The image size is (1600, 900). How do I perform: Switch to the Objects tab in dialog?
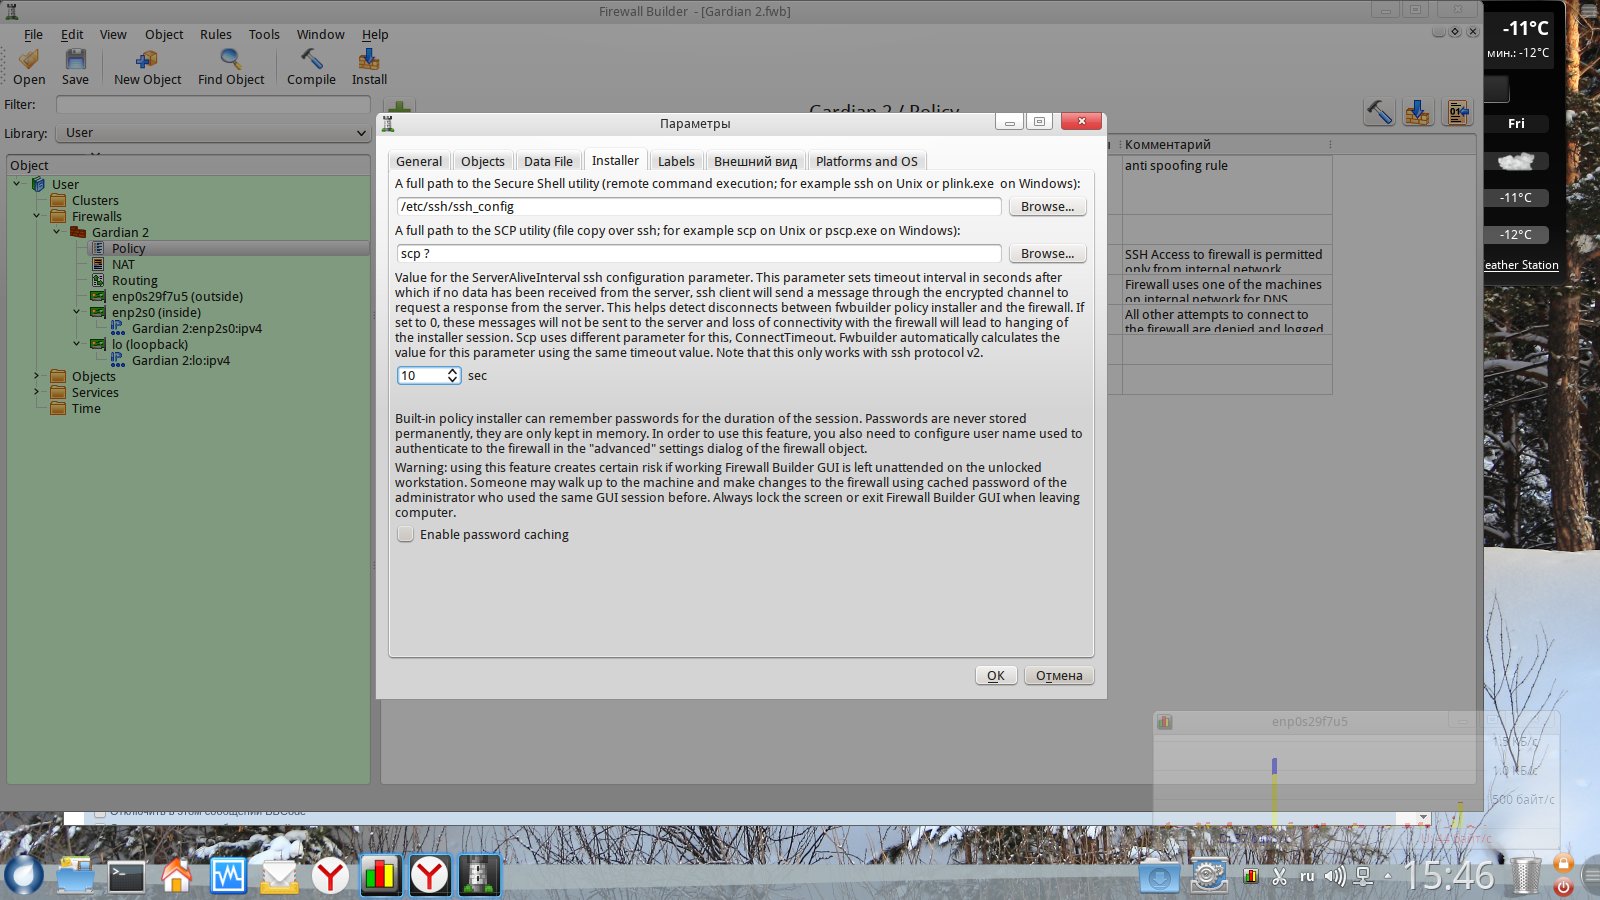coord(482,161)
